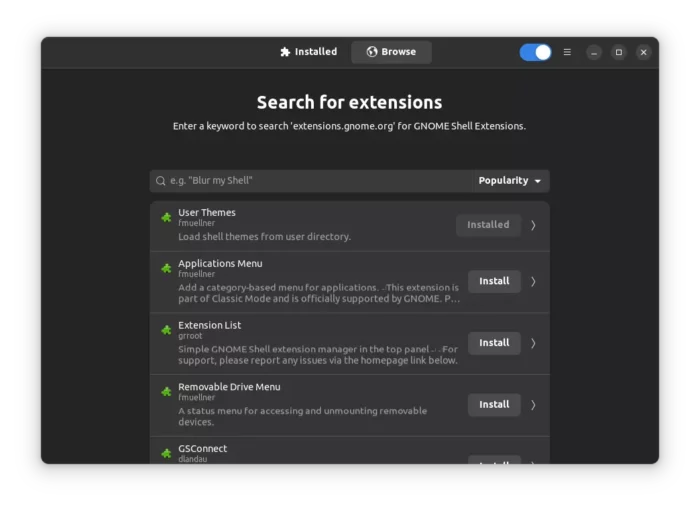This screenshot has width=700, height=509.
Task: Open the Popularity sort dropdown
Action: point(510,181)
